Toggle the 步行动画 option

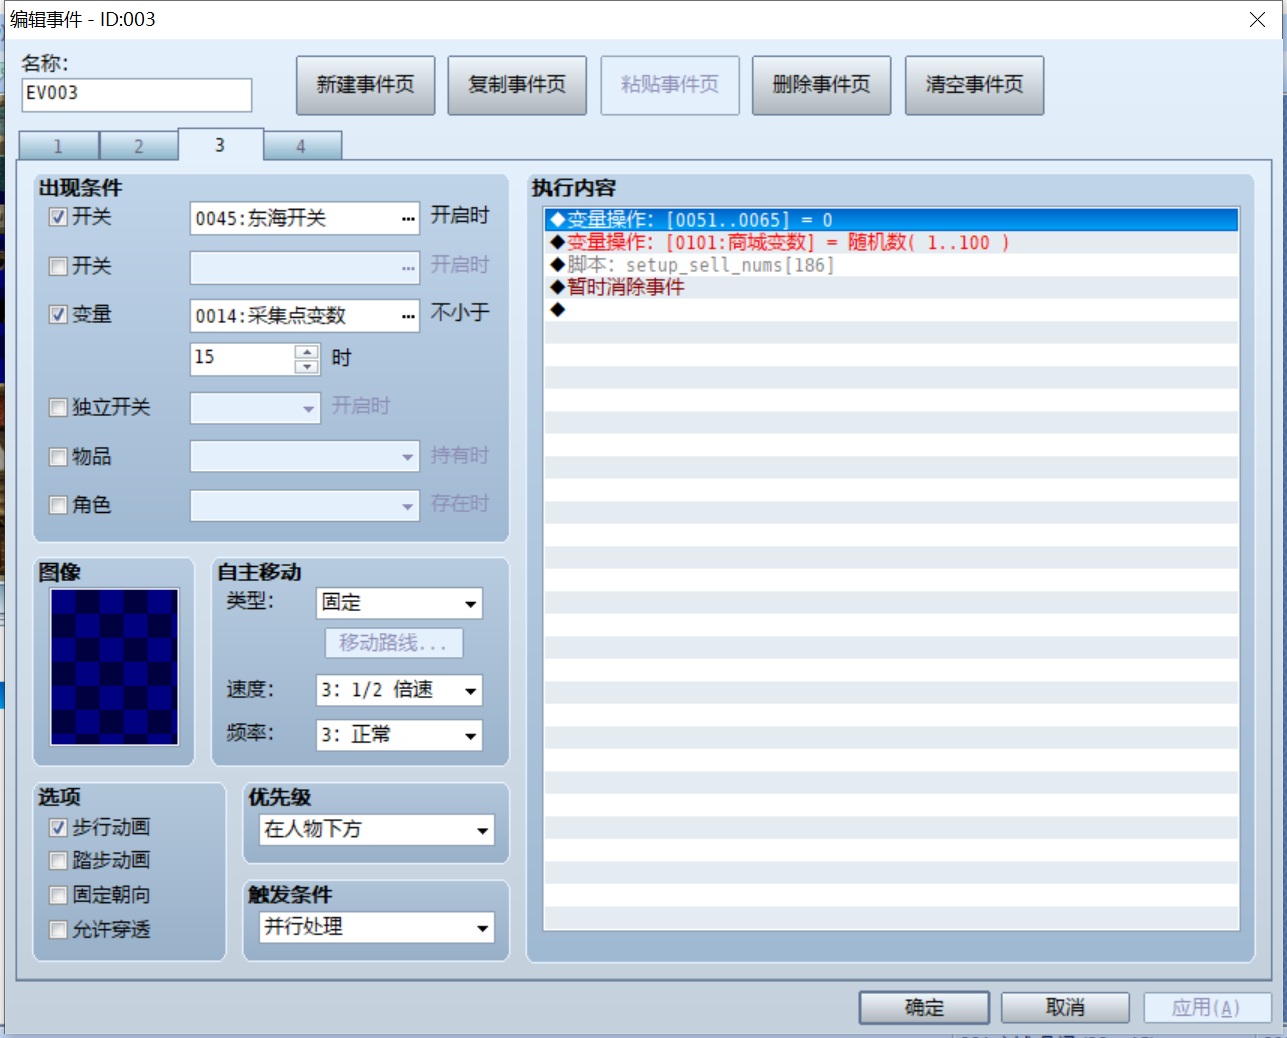click(x=58, y=828)
